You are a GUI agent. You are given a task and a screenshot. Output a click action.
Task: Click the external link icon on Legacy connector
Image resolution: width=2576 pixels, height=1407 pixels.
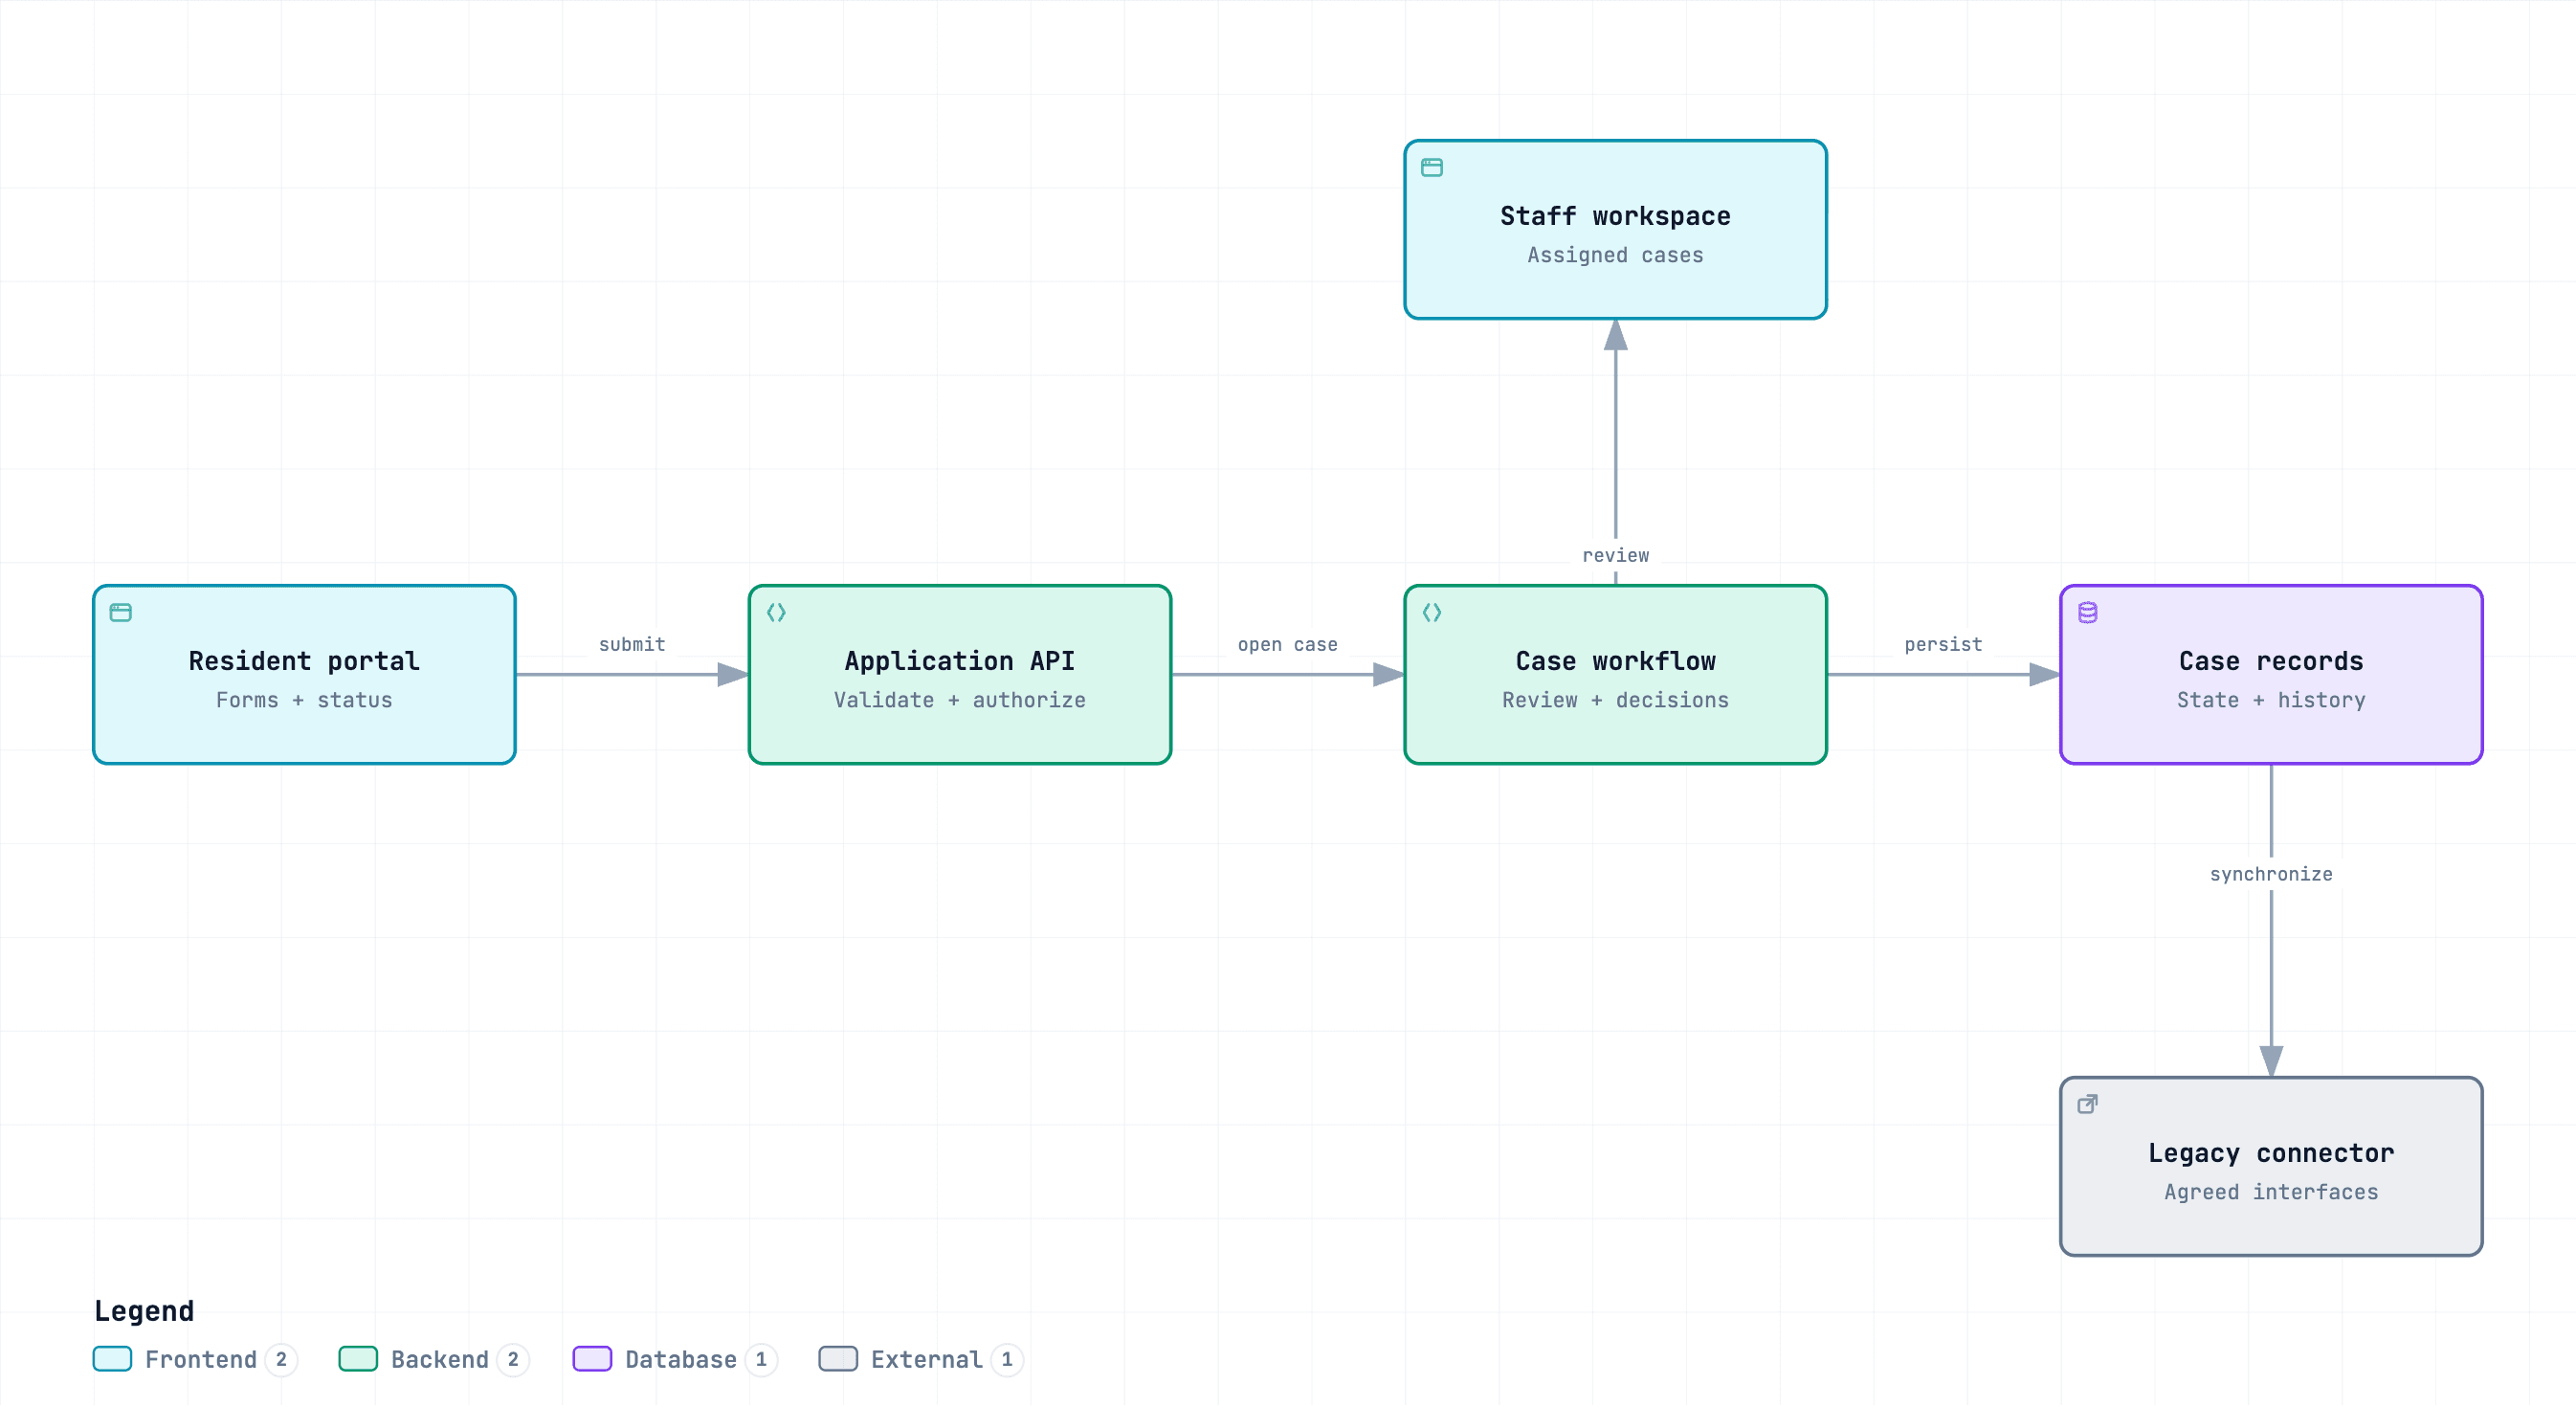[x=2088, y=1104]
